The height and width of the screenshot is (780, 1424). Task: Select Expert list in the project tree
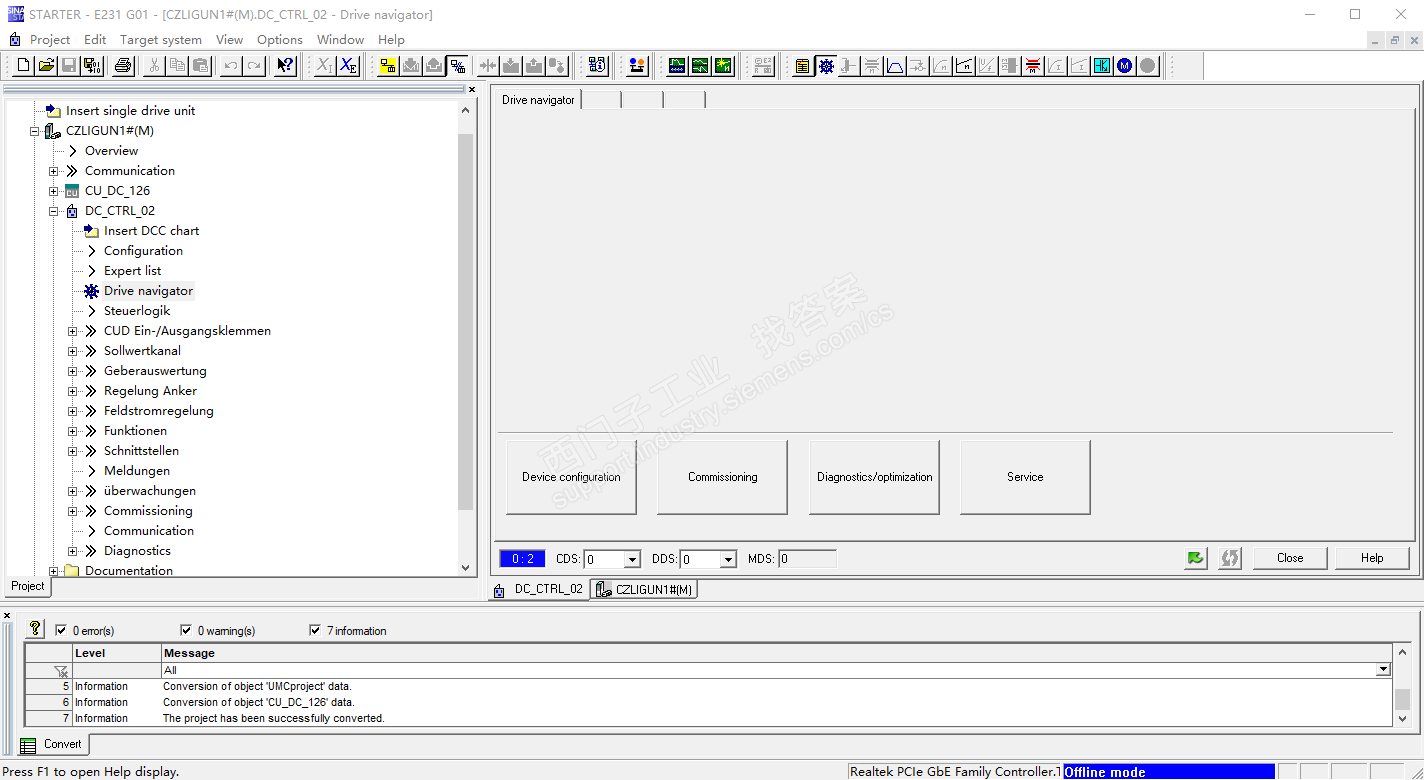point(132,271)
